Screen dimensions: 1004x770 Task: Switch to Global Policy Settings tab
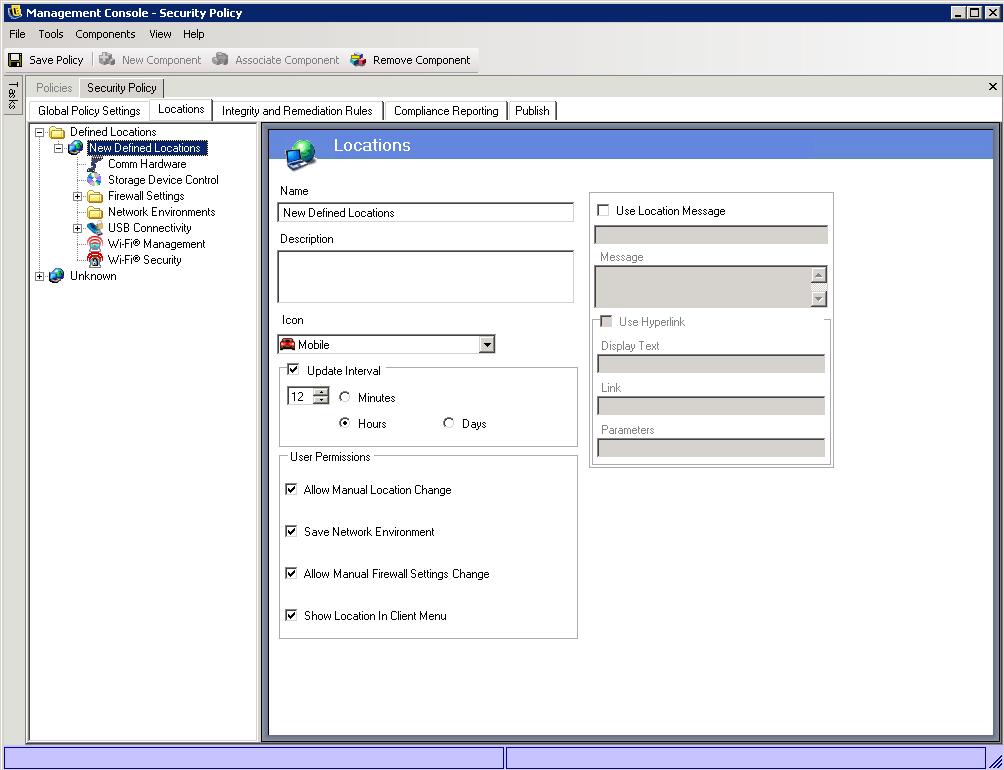tap(89, 111)
